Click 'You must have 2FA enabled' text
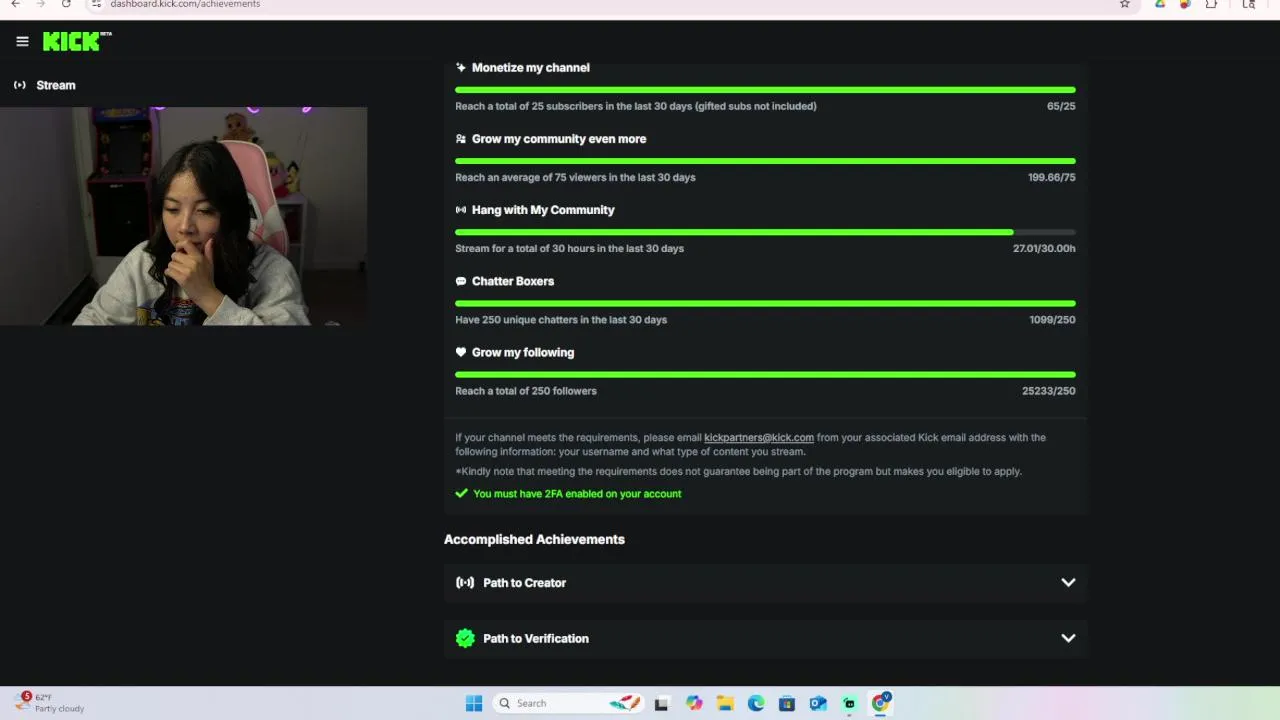The image size is (1280, 720). coord(577,494)
